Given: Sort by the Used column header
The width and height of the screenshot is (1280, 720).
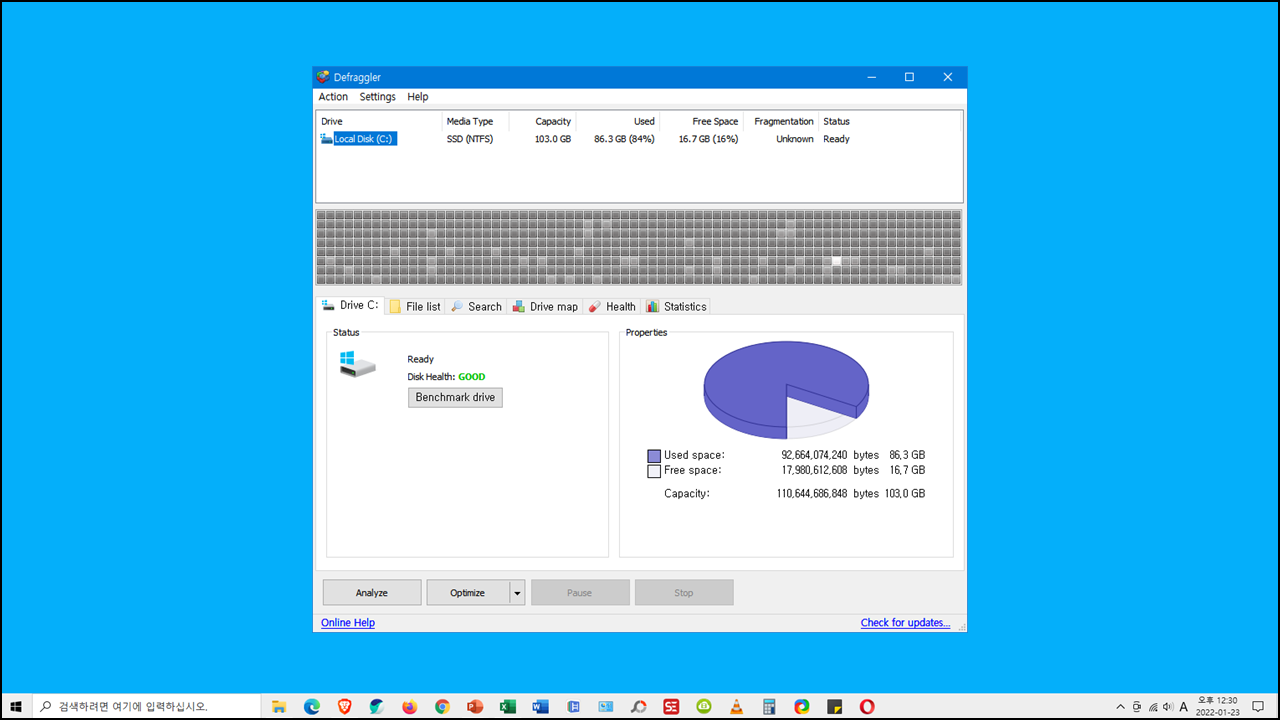Looking at the screenshot, I should click(618, 121).
